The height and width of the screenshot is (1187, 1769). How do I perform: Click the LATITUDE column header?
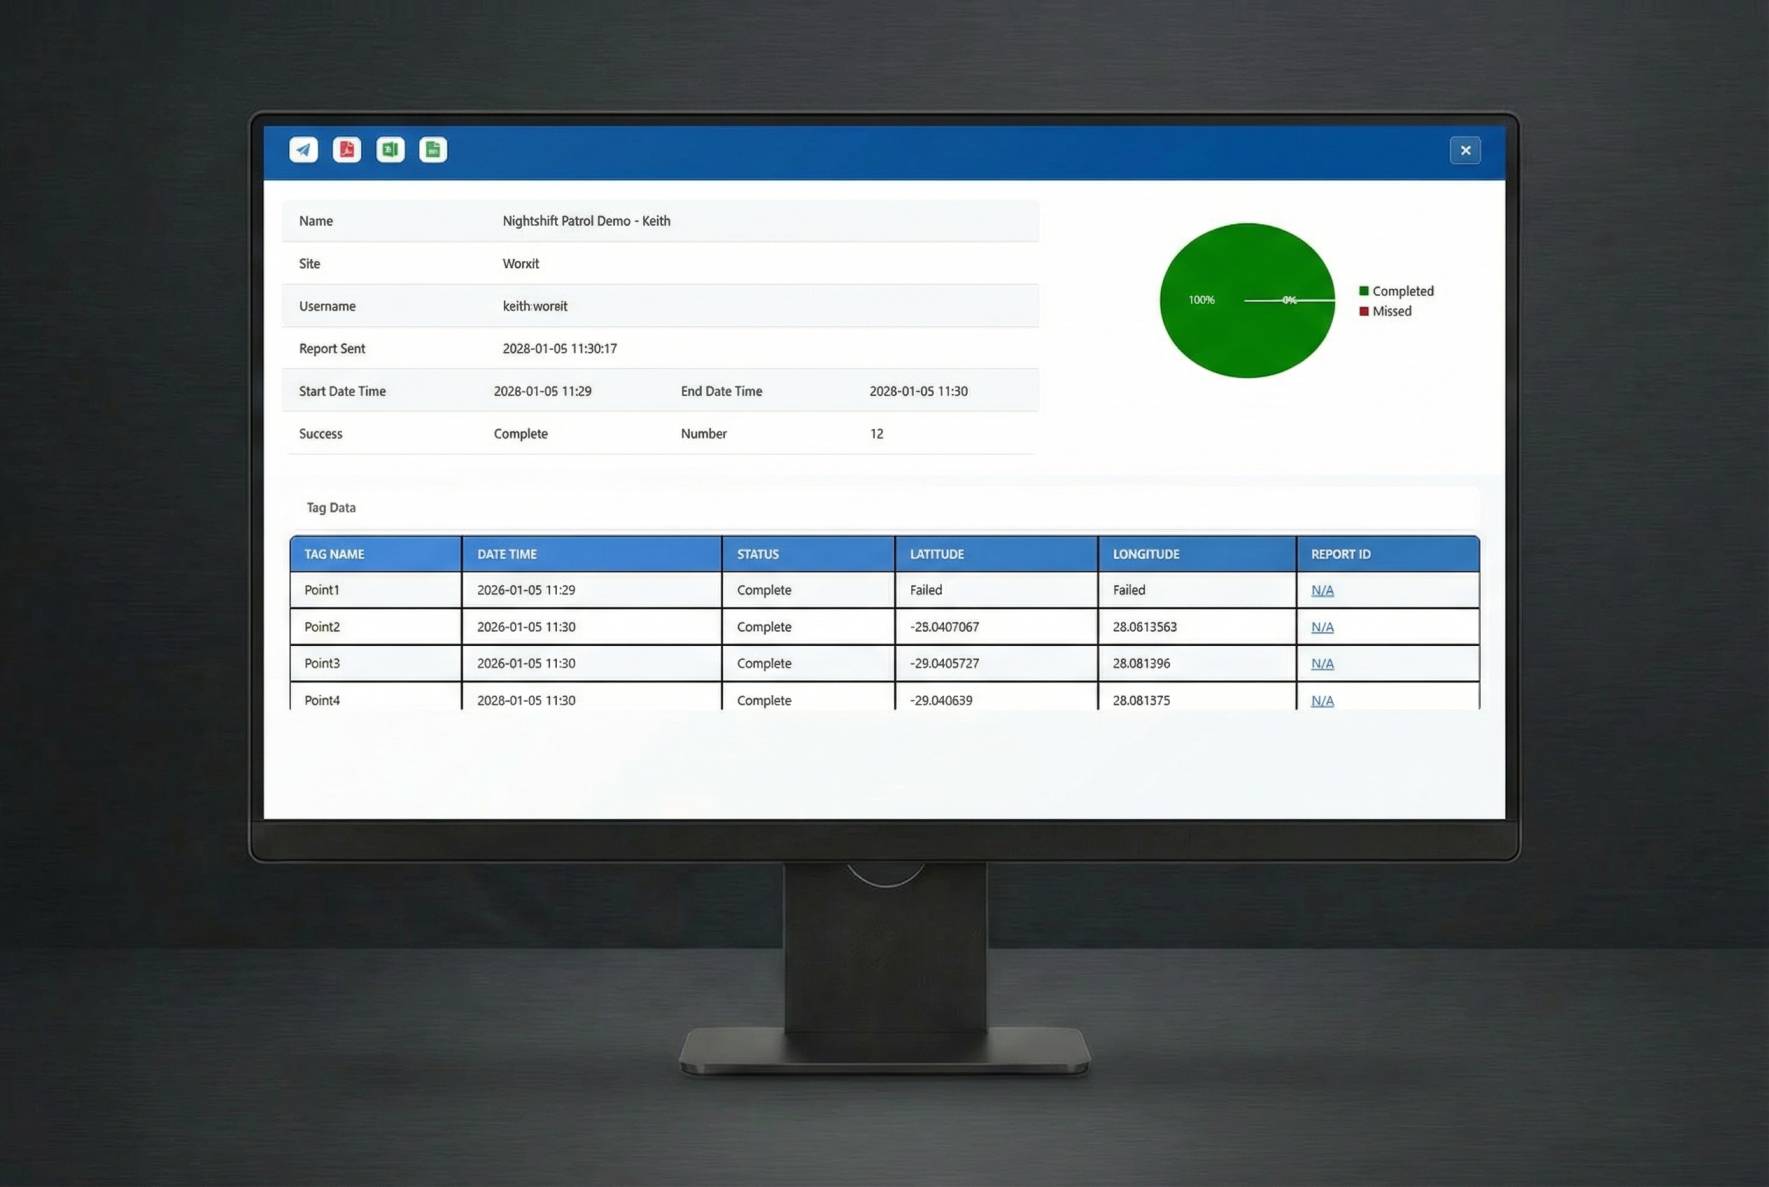pyautogui.click(x=937, y=554)
